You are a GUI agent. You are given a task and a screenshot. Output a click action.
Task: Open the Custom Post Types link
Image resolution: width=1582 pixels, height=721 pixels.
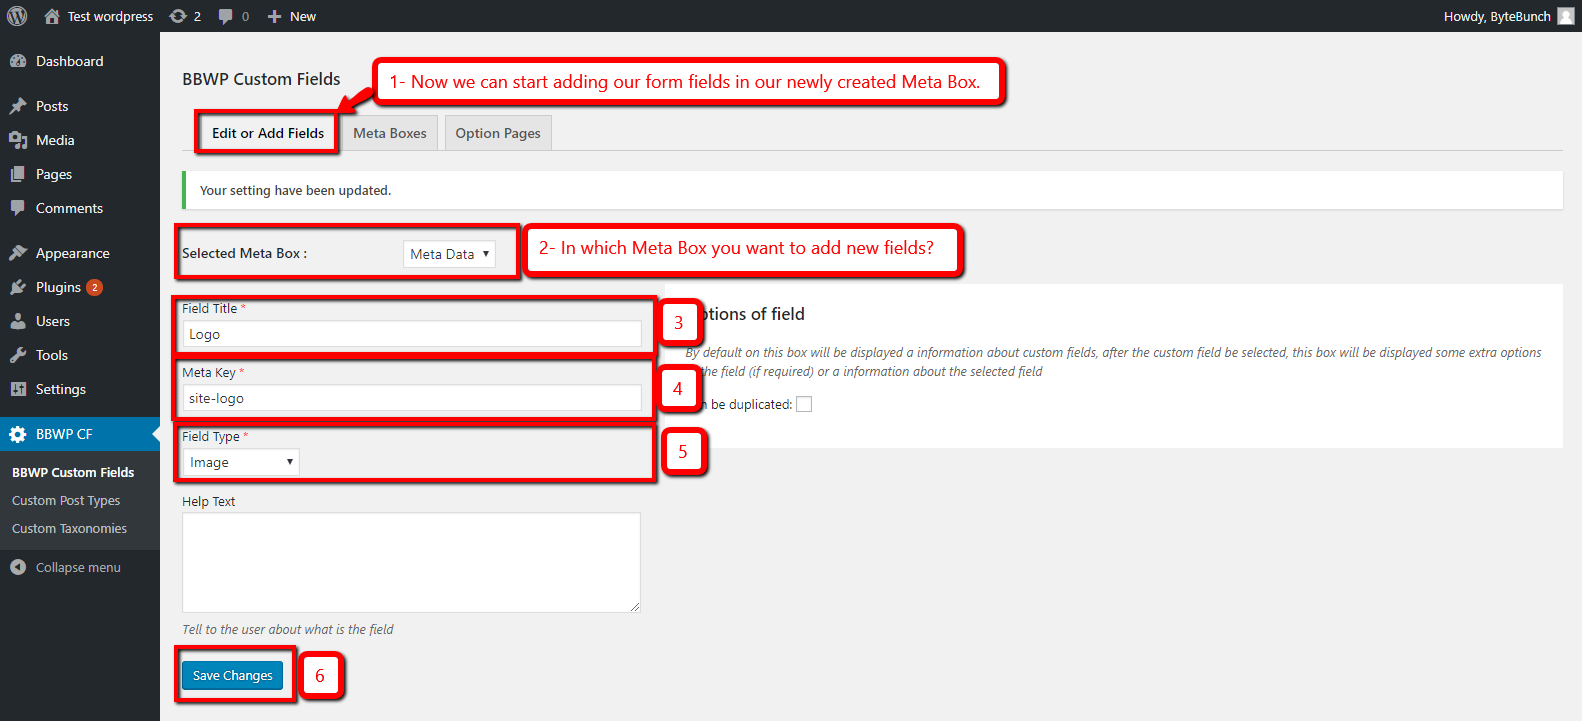pyautogui.click(x=66, y=500)
